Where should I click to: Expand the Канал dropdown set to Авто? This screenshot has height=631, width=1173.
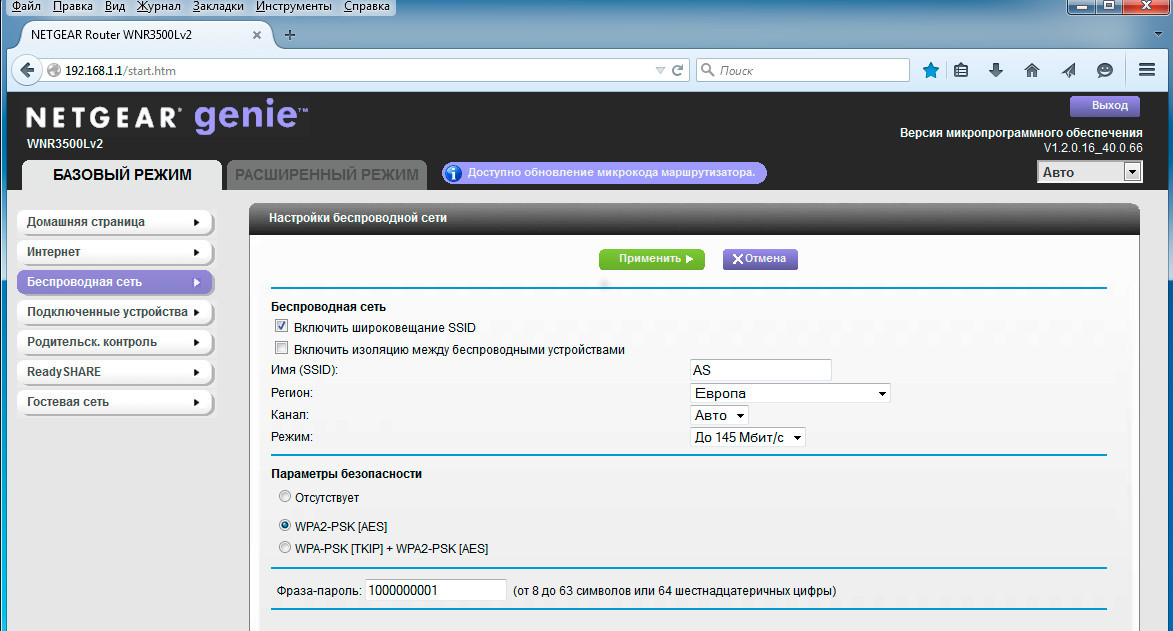pyautogui.click(x=719, y=415)
